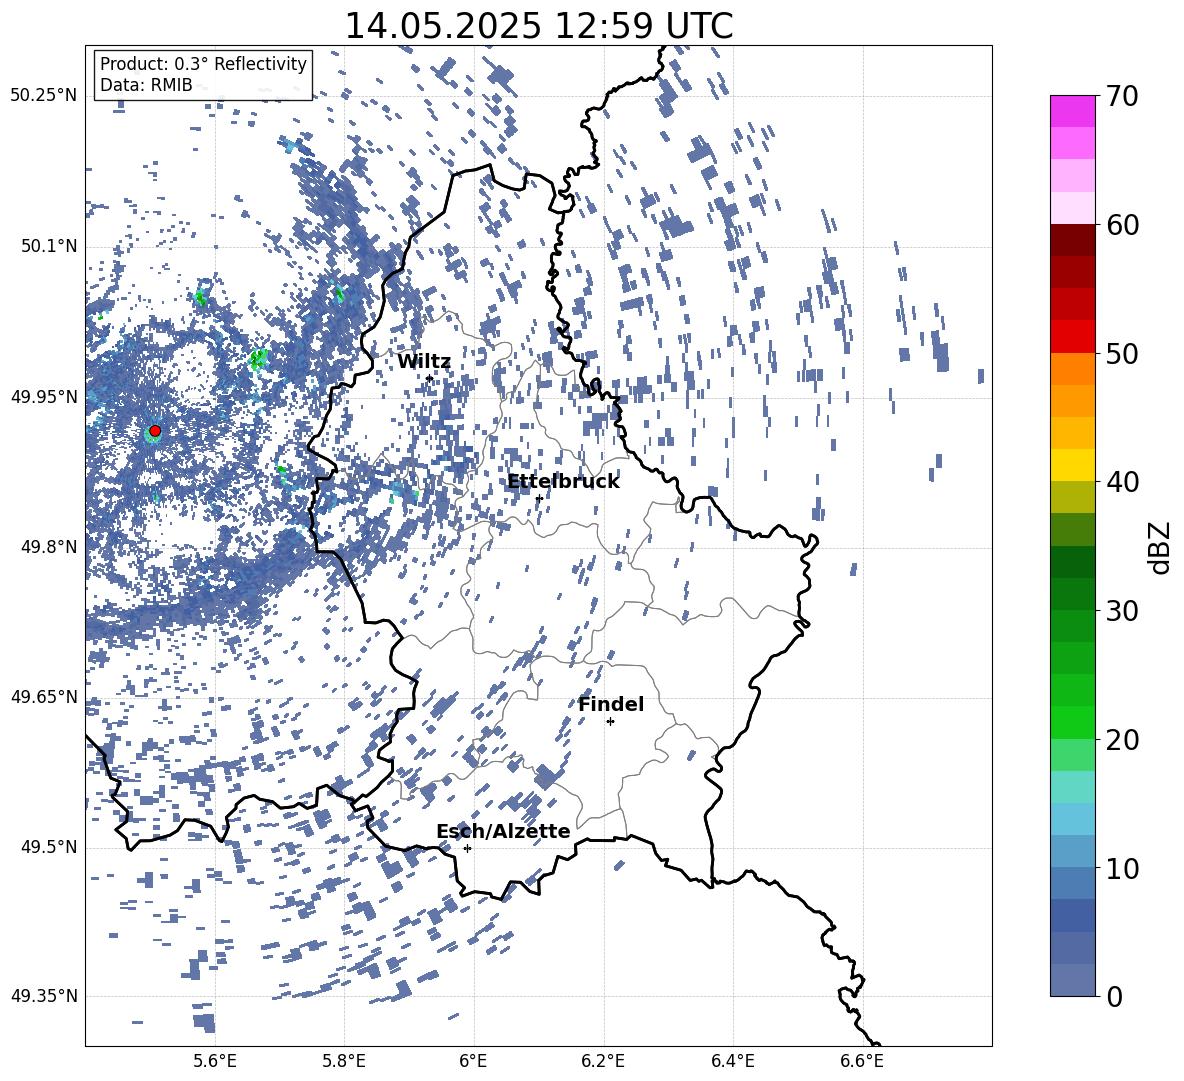Click the Ettelbruck cross marker
This screenshot has width=1184, height=1081.
539,498
